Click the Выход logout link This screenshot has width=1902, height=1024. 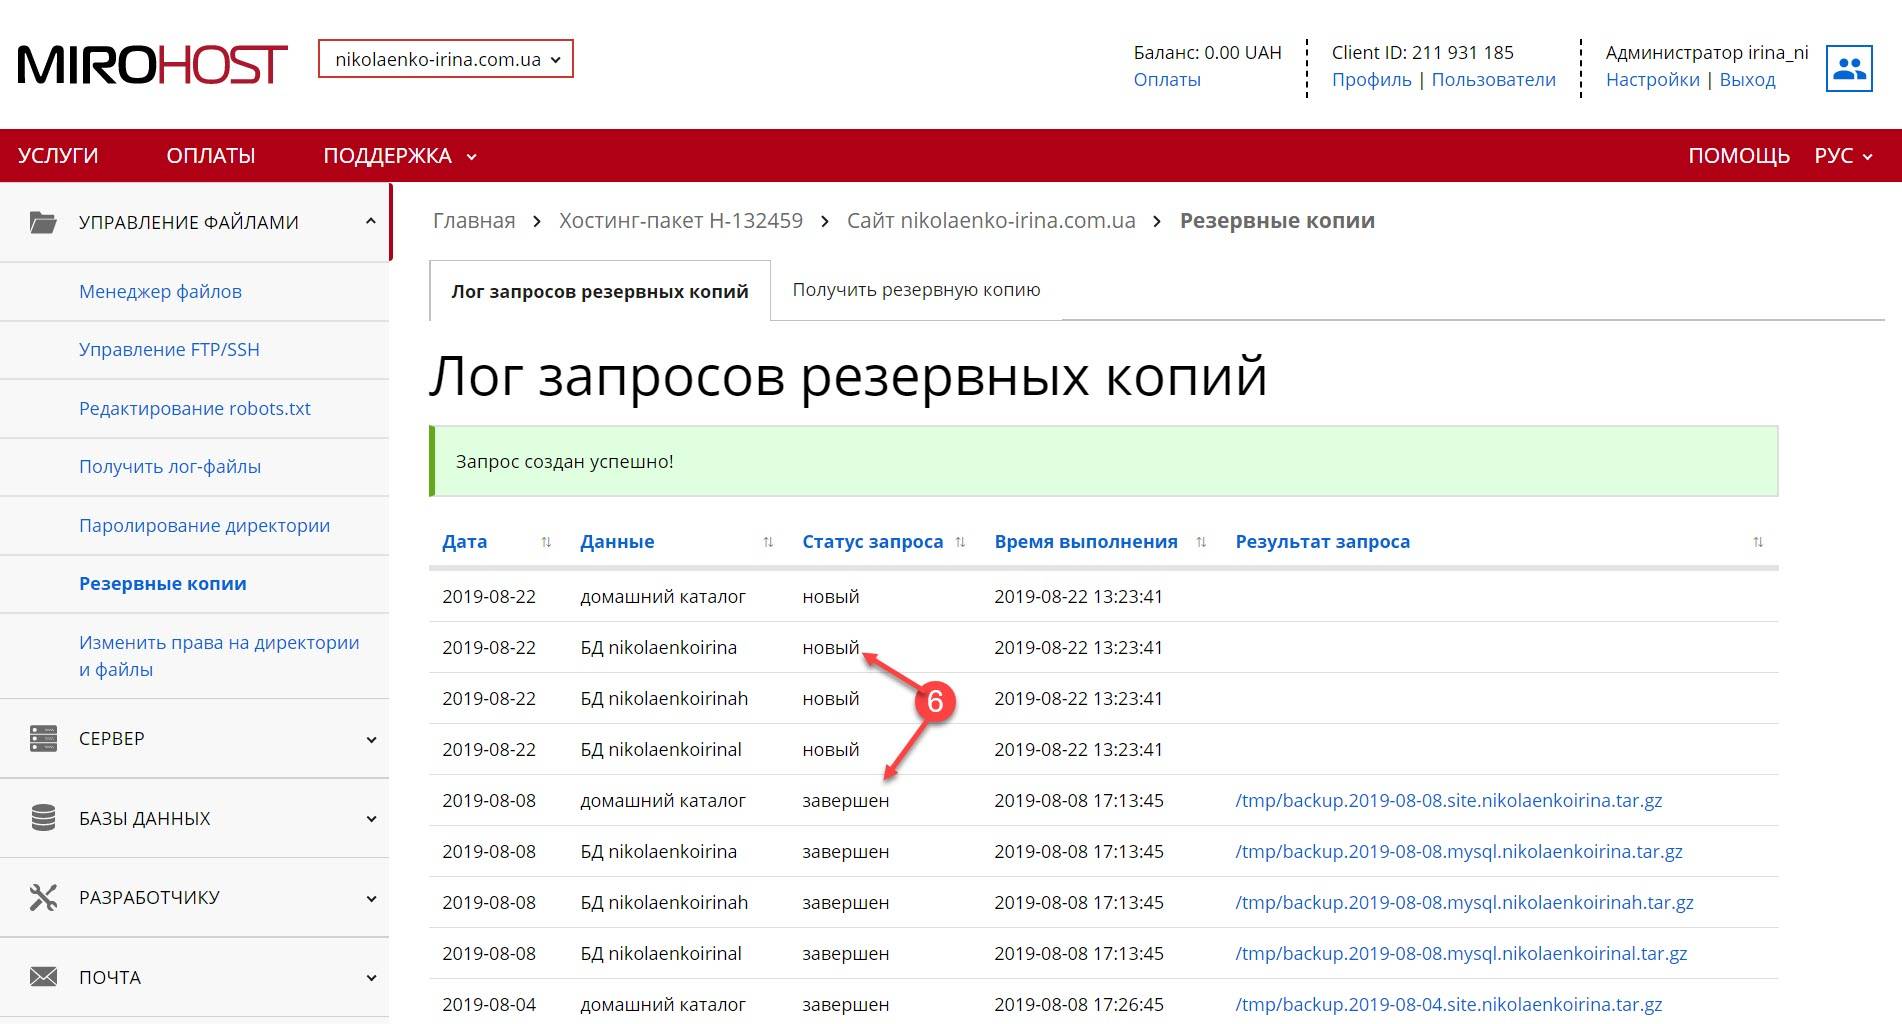[x=1747, y=80]
